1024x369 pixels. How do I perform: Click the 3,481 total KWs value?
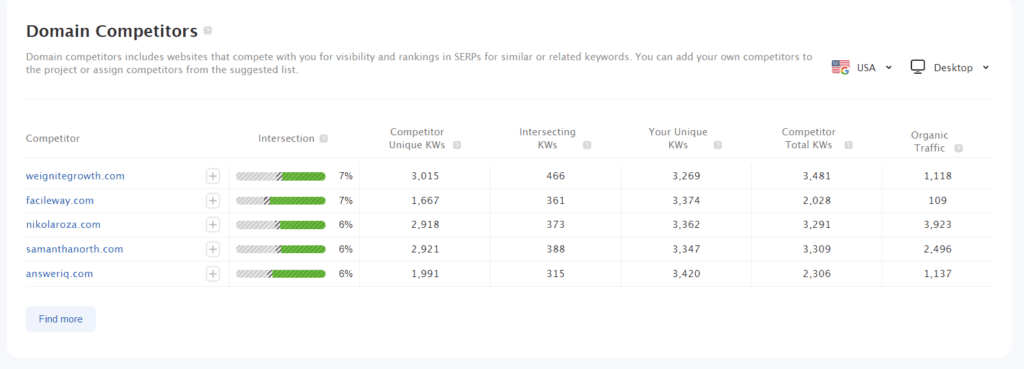817,176
